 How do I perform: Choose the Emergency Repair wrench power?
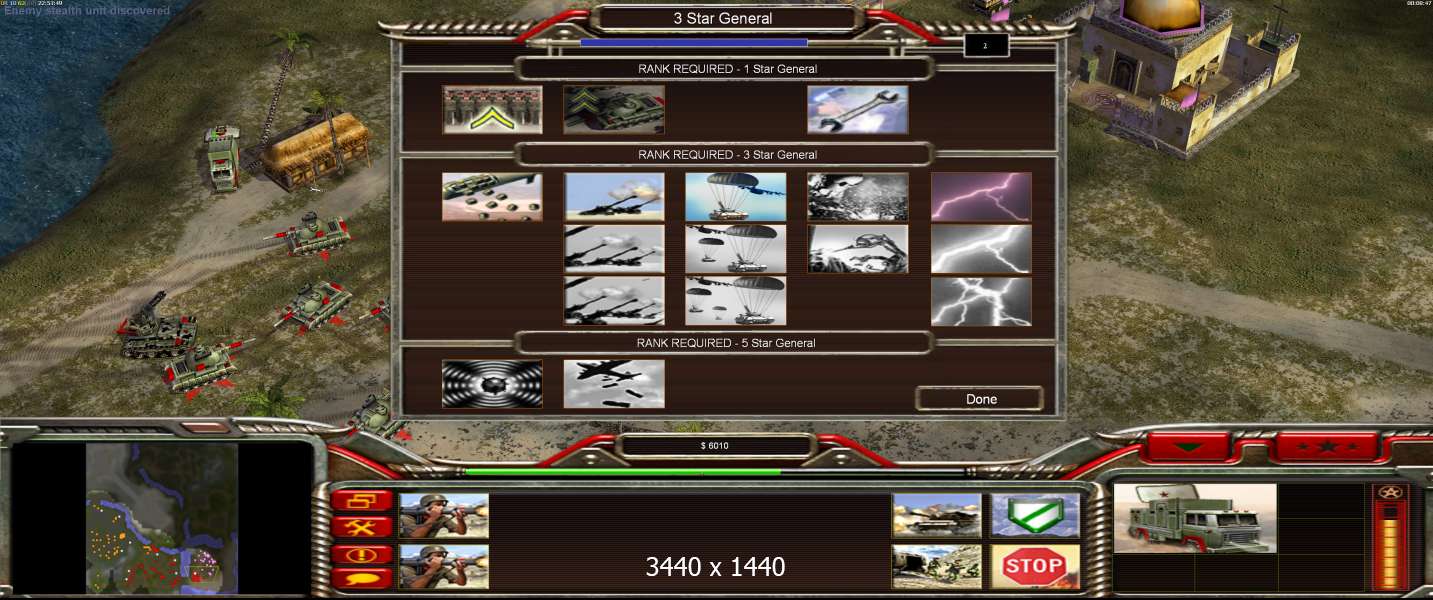pyautogui.click(x=858, y=110)
